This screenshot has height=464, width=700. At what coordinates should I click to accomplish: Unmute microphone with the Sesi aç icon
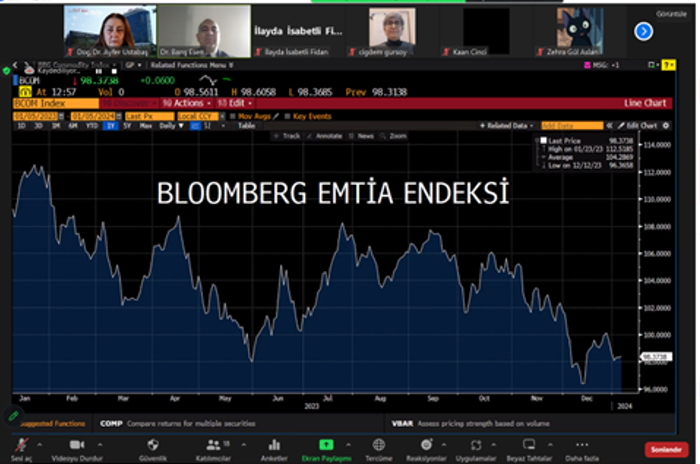[18, 445]
